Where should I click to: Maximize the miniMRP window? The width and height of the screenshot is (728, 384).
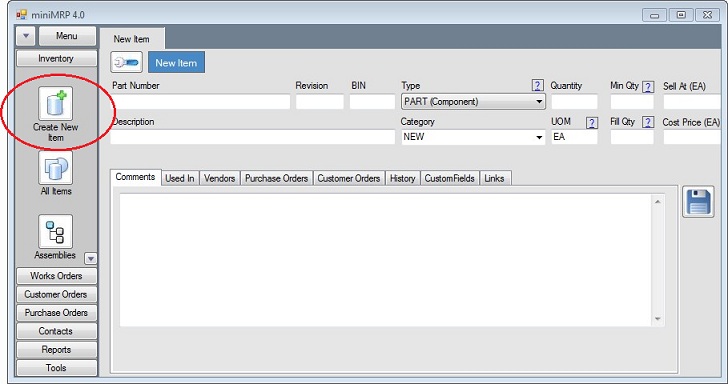point(681,15)
